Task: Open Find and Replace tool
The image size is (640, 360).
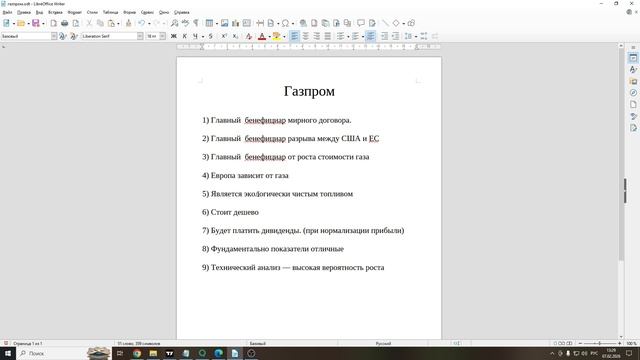Action: click(x=174, y=23)
